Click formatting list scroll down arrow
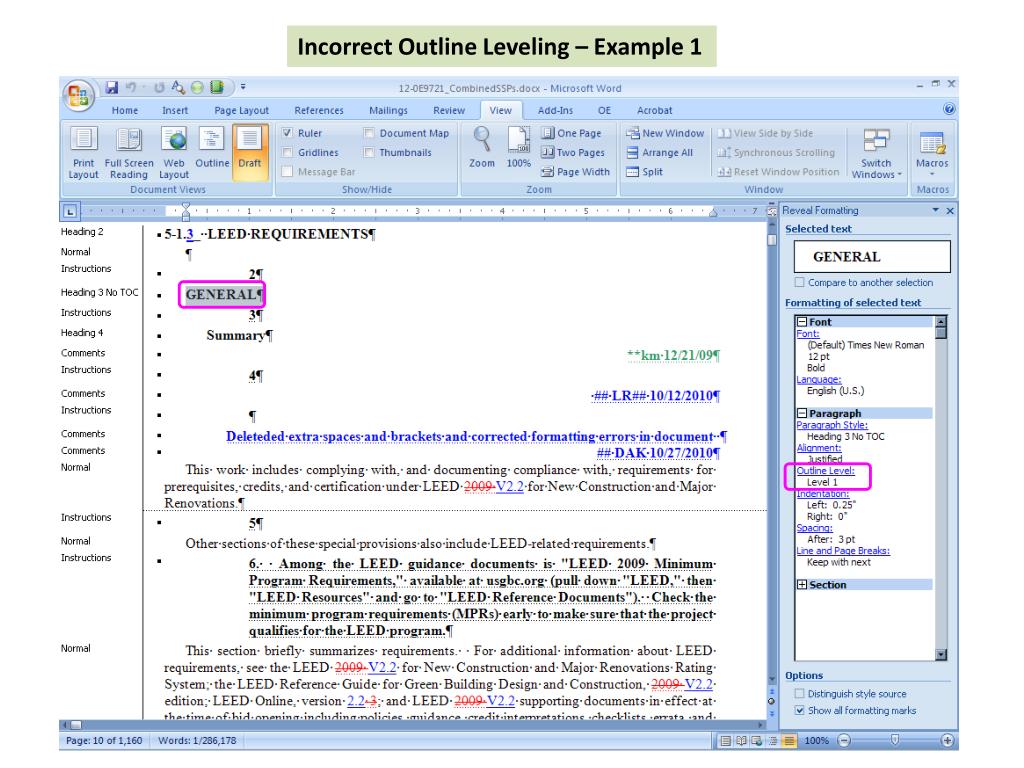The image size is (1024, 768). coord(941,654)
